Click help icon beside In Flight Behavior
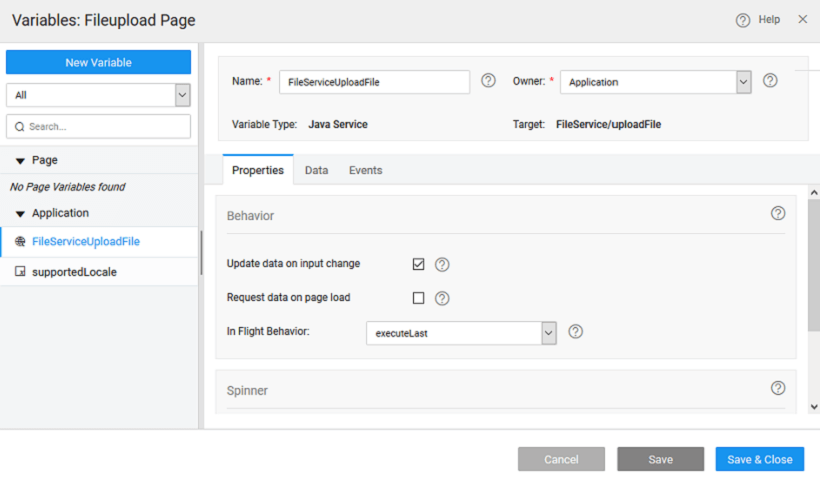Screen dimensions: 820x495 coord(575,332)
